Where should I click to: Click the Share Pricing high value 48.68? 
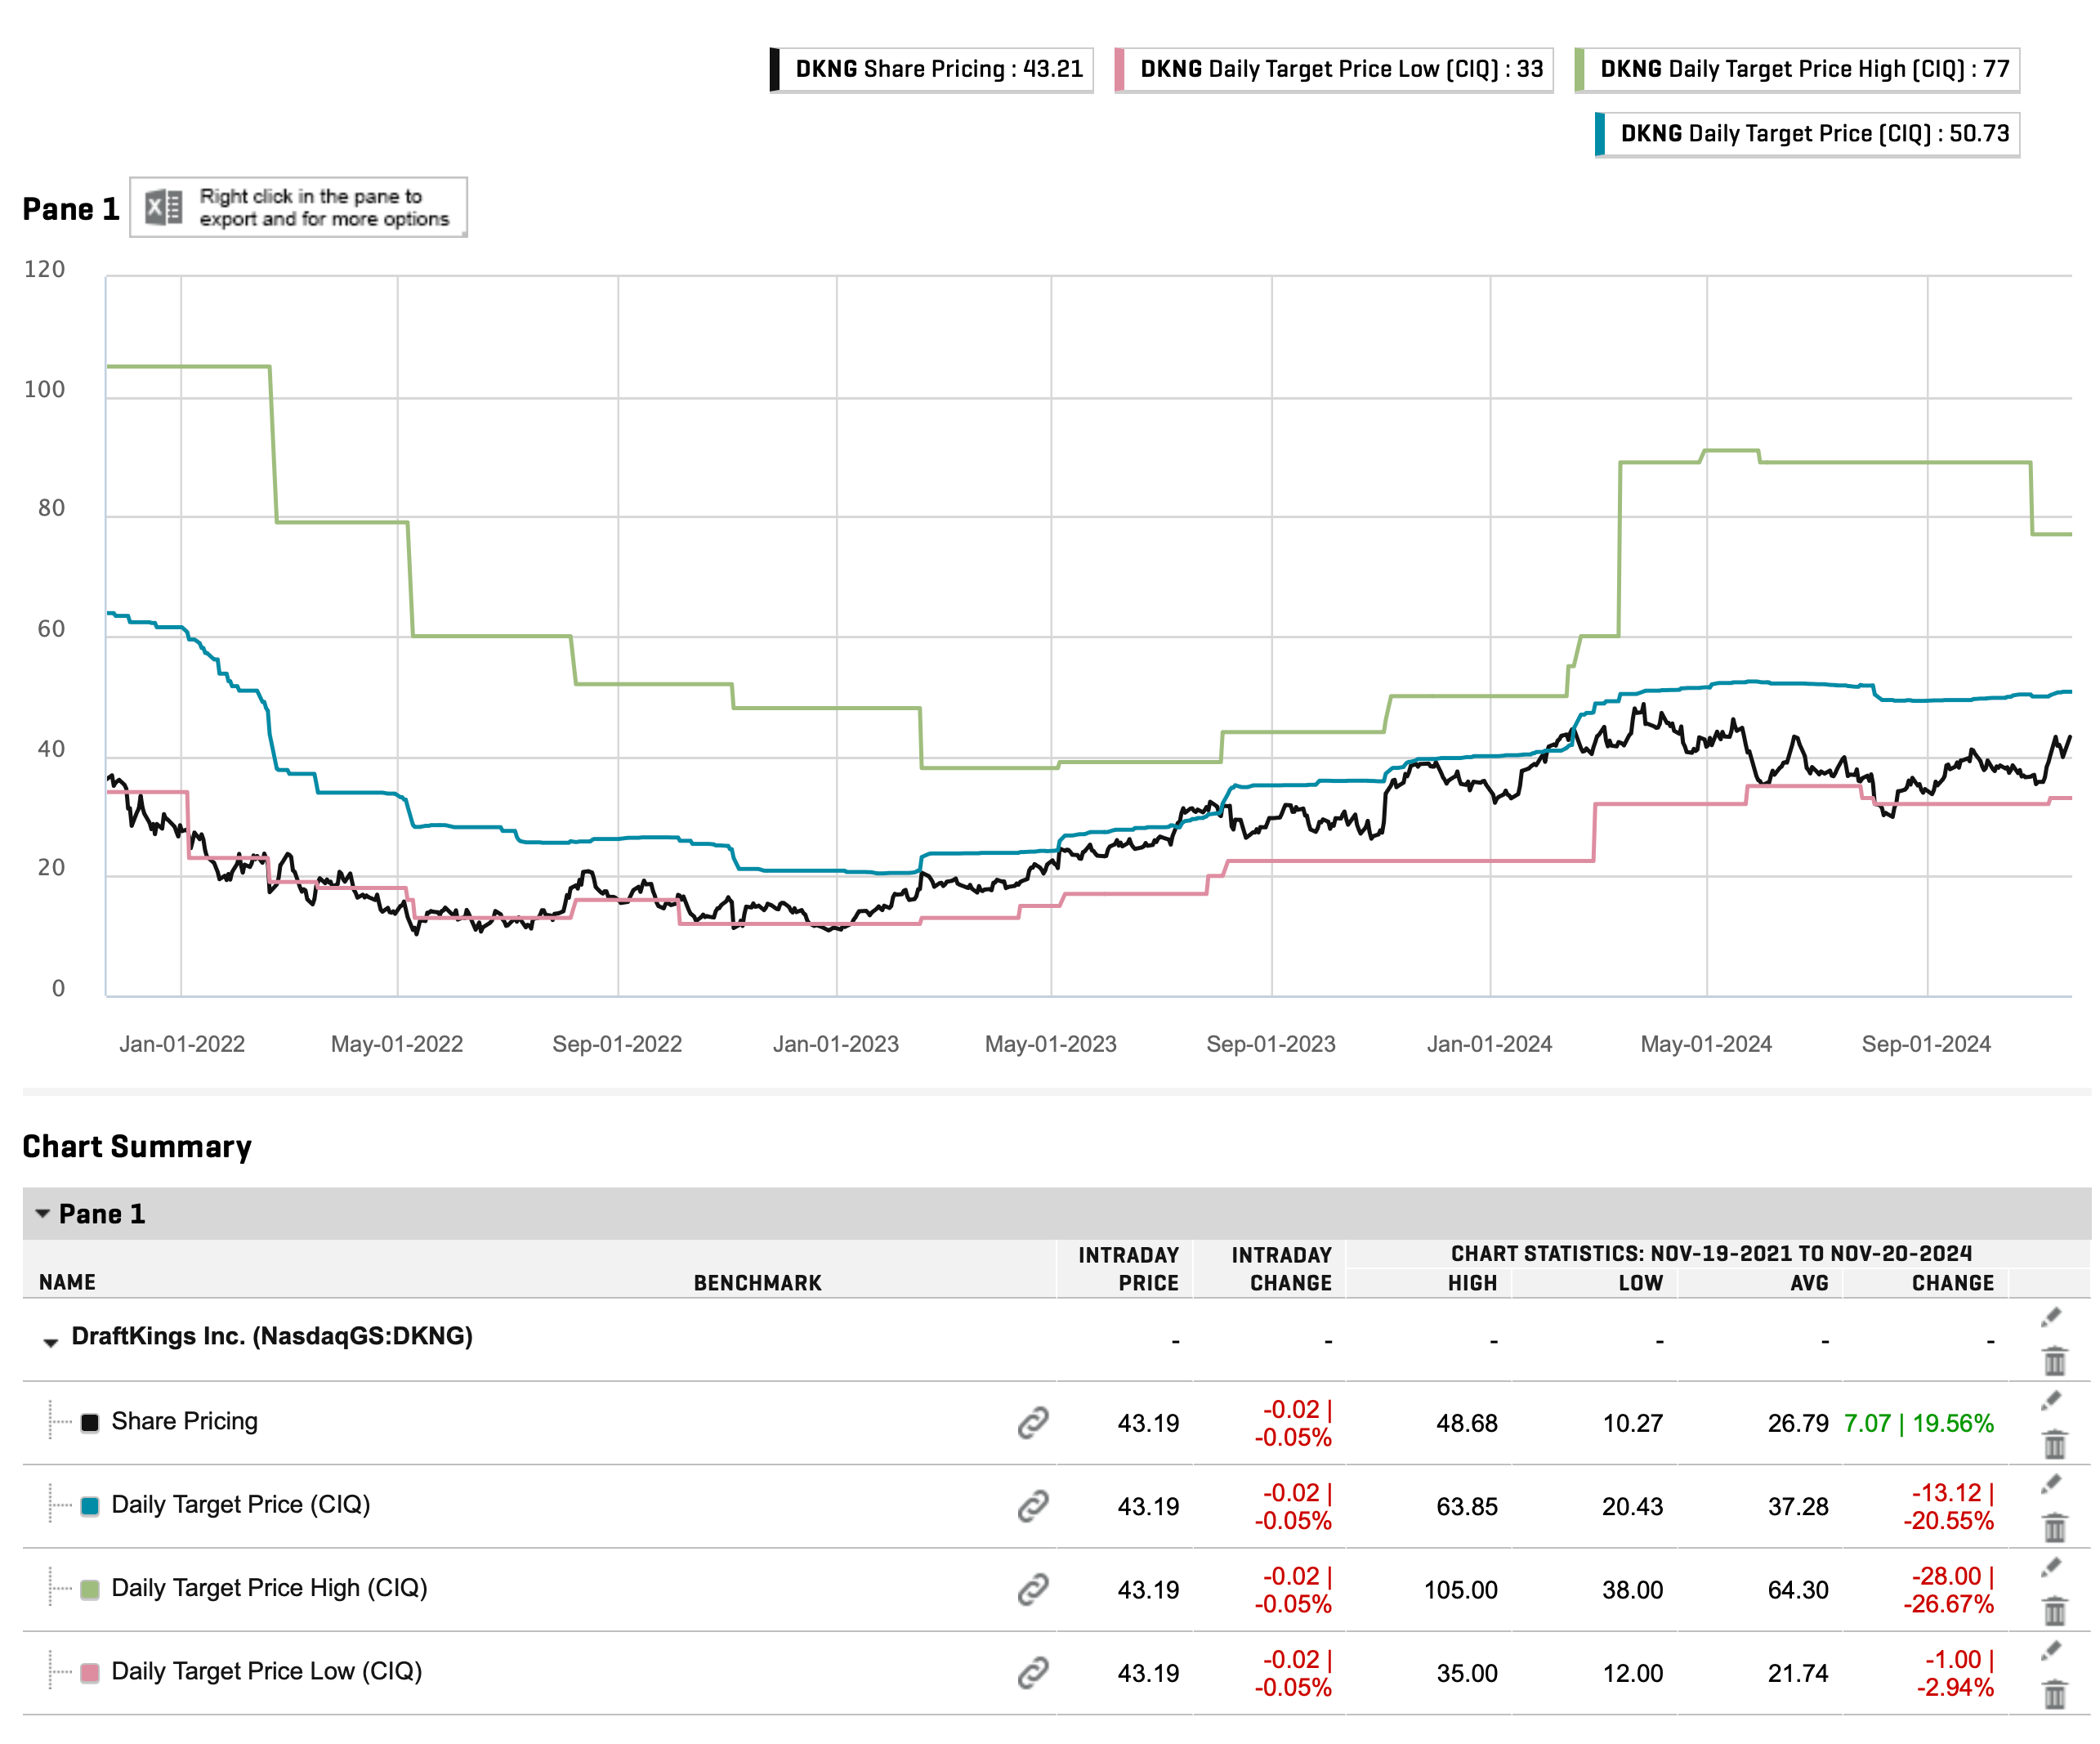(1467, 1423)
